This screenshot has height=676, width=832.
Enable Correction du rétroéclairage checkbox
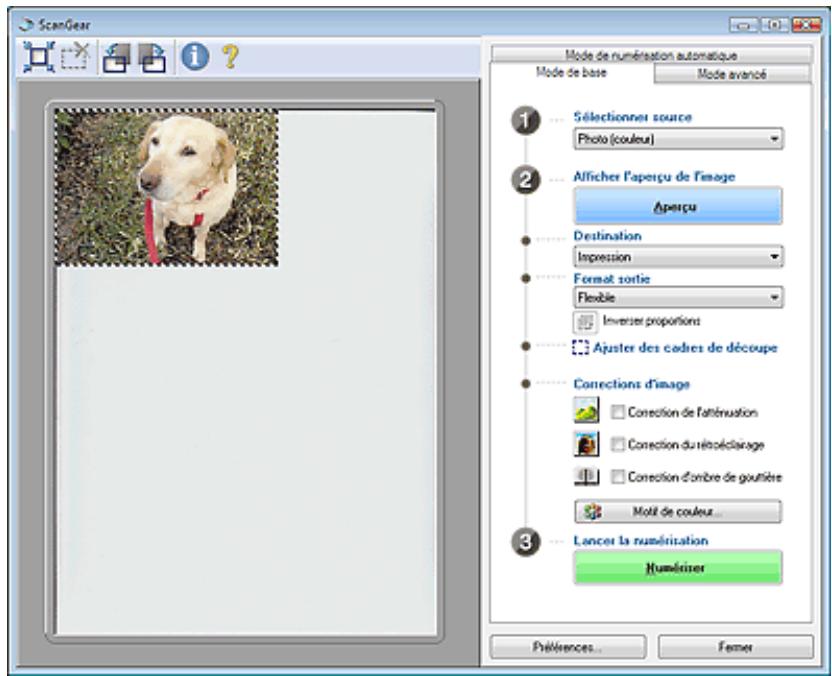[x=618, y=444]
